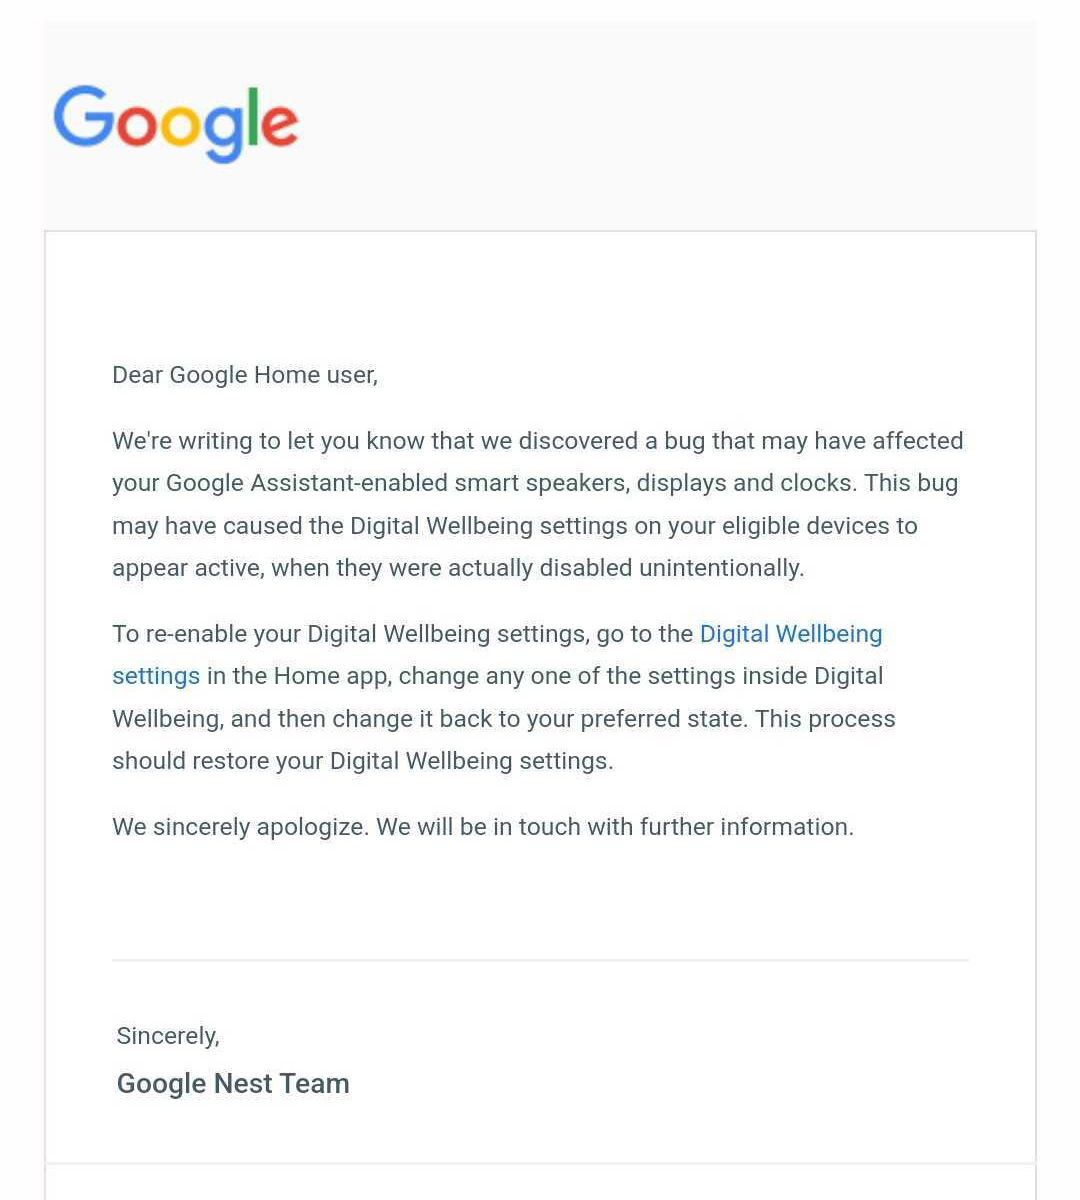Click 'should restore your Digital Wellbeing settings'
Screen dimensions: 1080x1200
[x=363, y=761]
